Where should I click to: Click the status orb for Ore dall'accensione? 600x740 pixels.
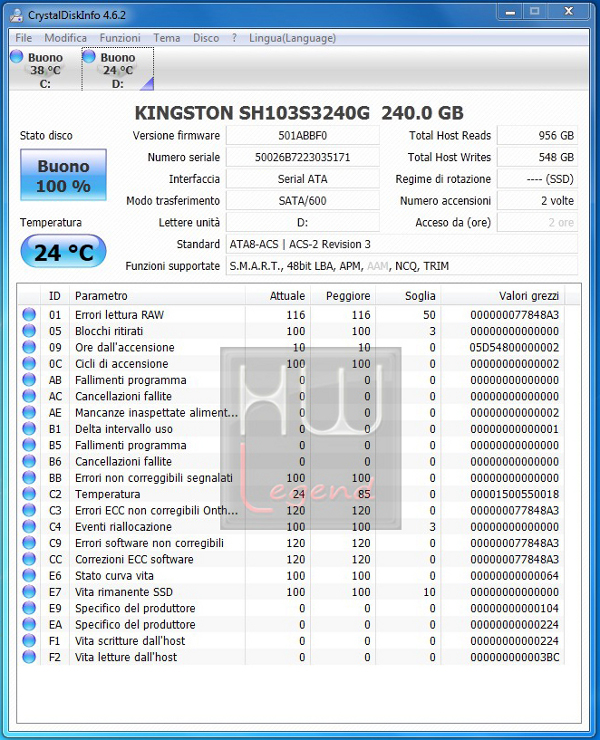point(29,347)
